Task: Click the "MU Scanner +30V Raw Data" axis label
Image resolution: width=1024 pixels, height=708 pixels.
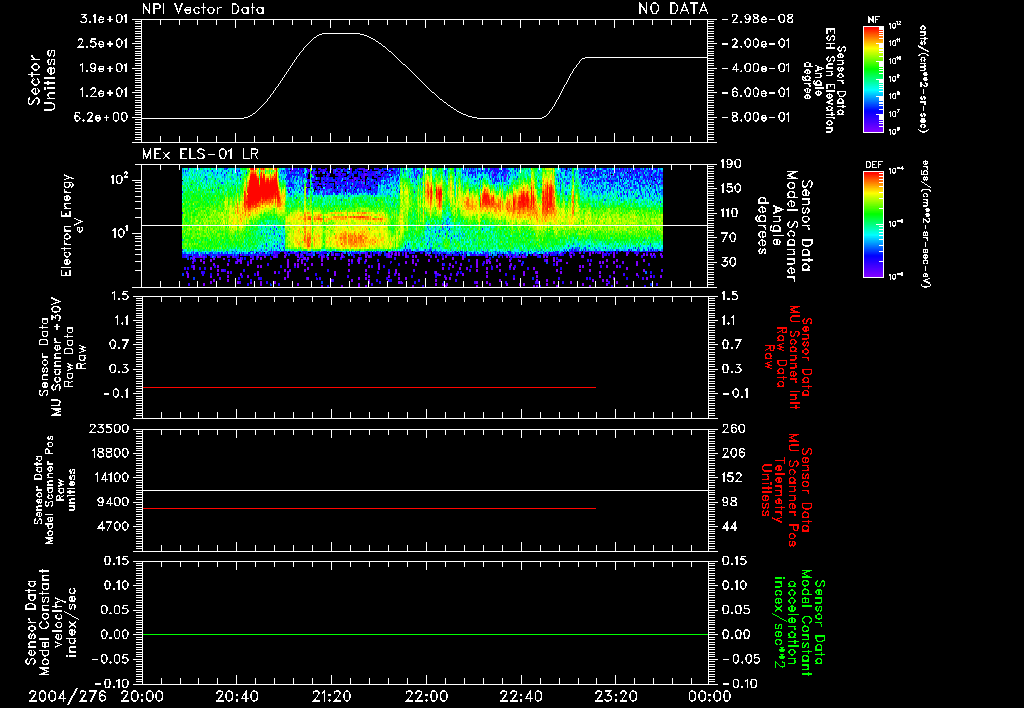Action: tap(62, 358)
